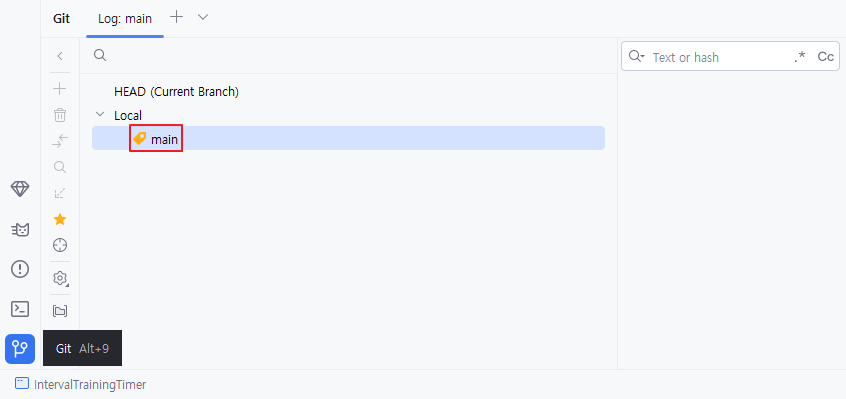Viewport: 846px width, 399px height.
Task: Click the Delete Branch trash icon
Action: 60,114
